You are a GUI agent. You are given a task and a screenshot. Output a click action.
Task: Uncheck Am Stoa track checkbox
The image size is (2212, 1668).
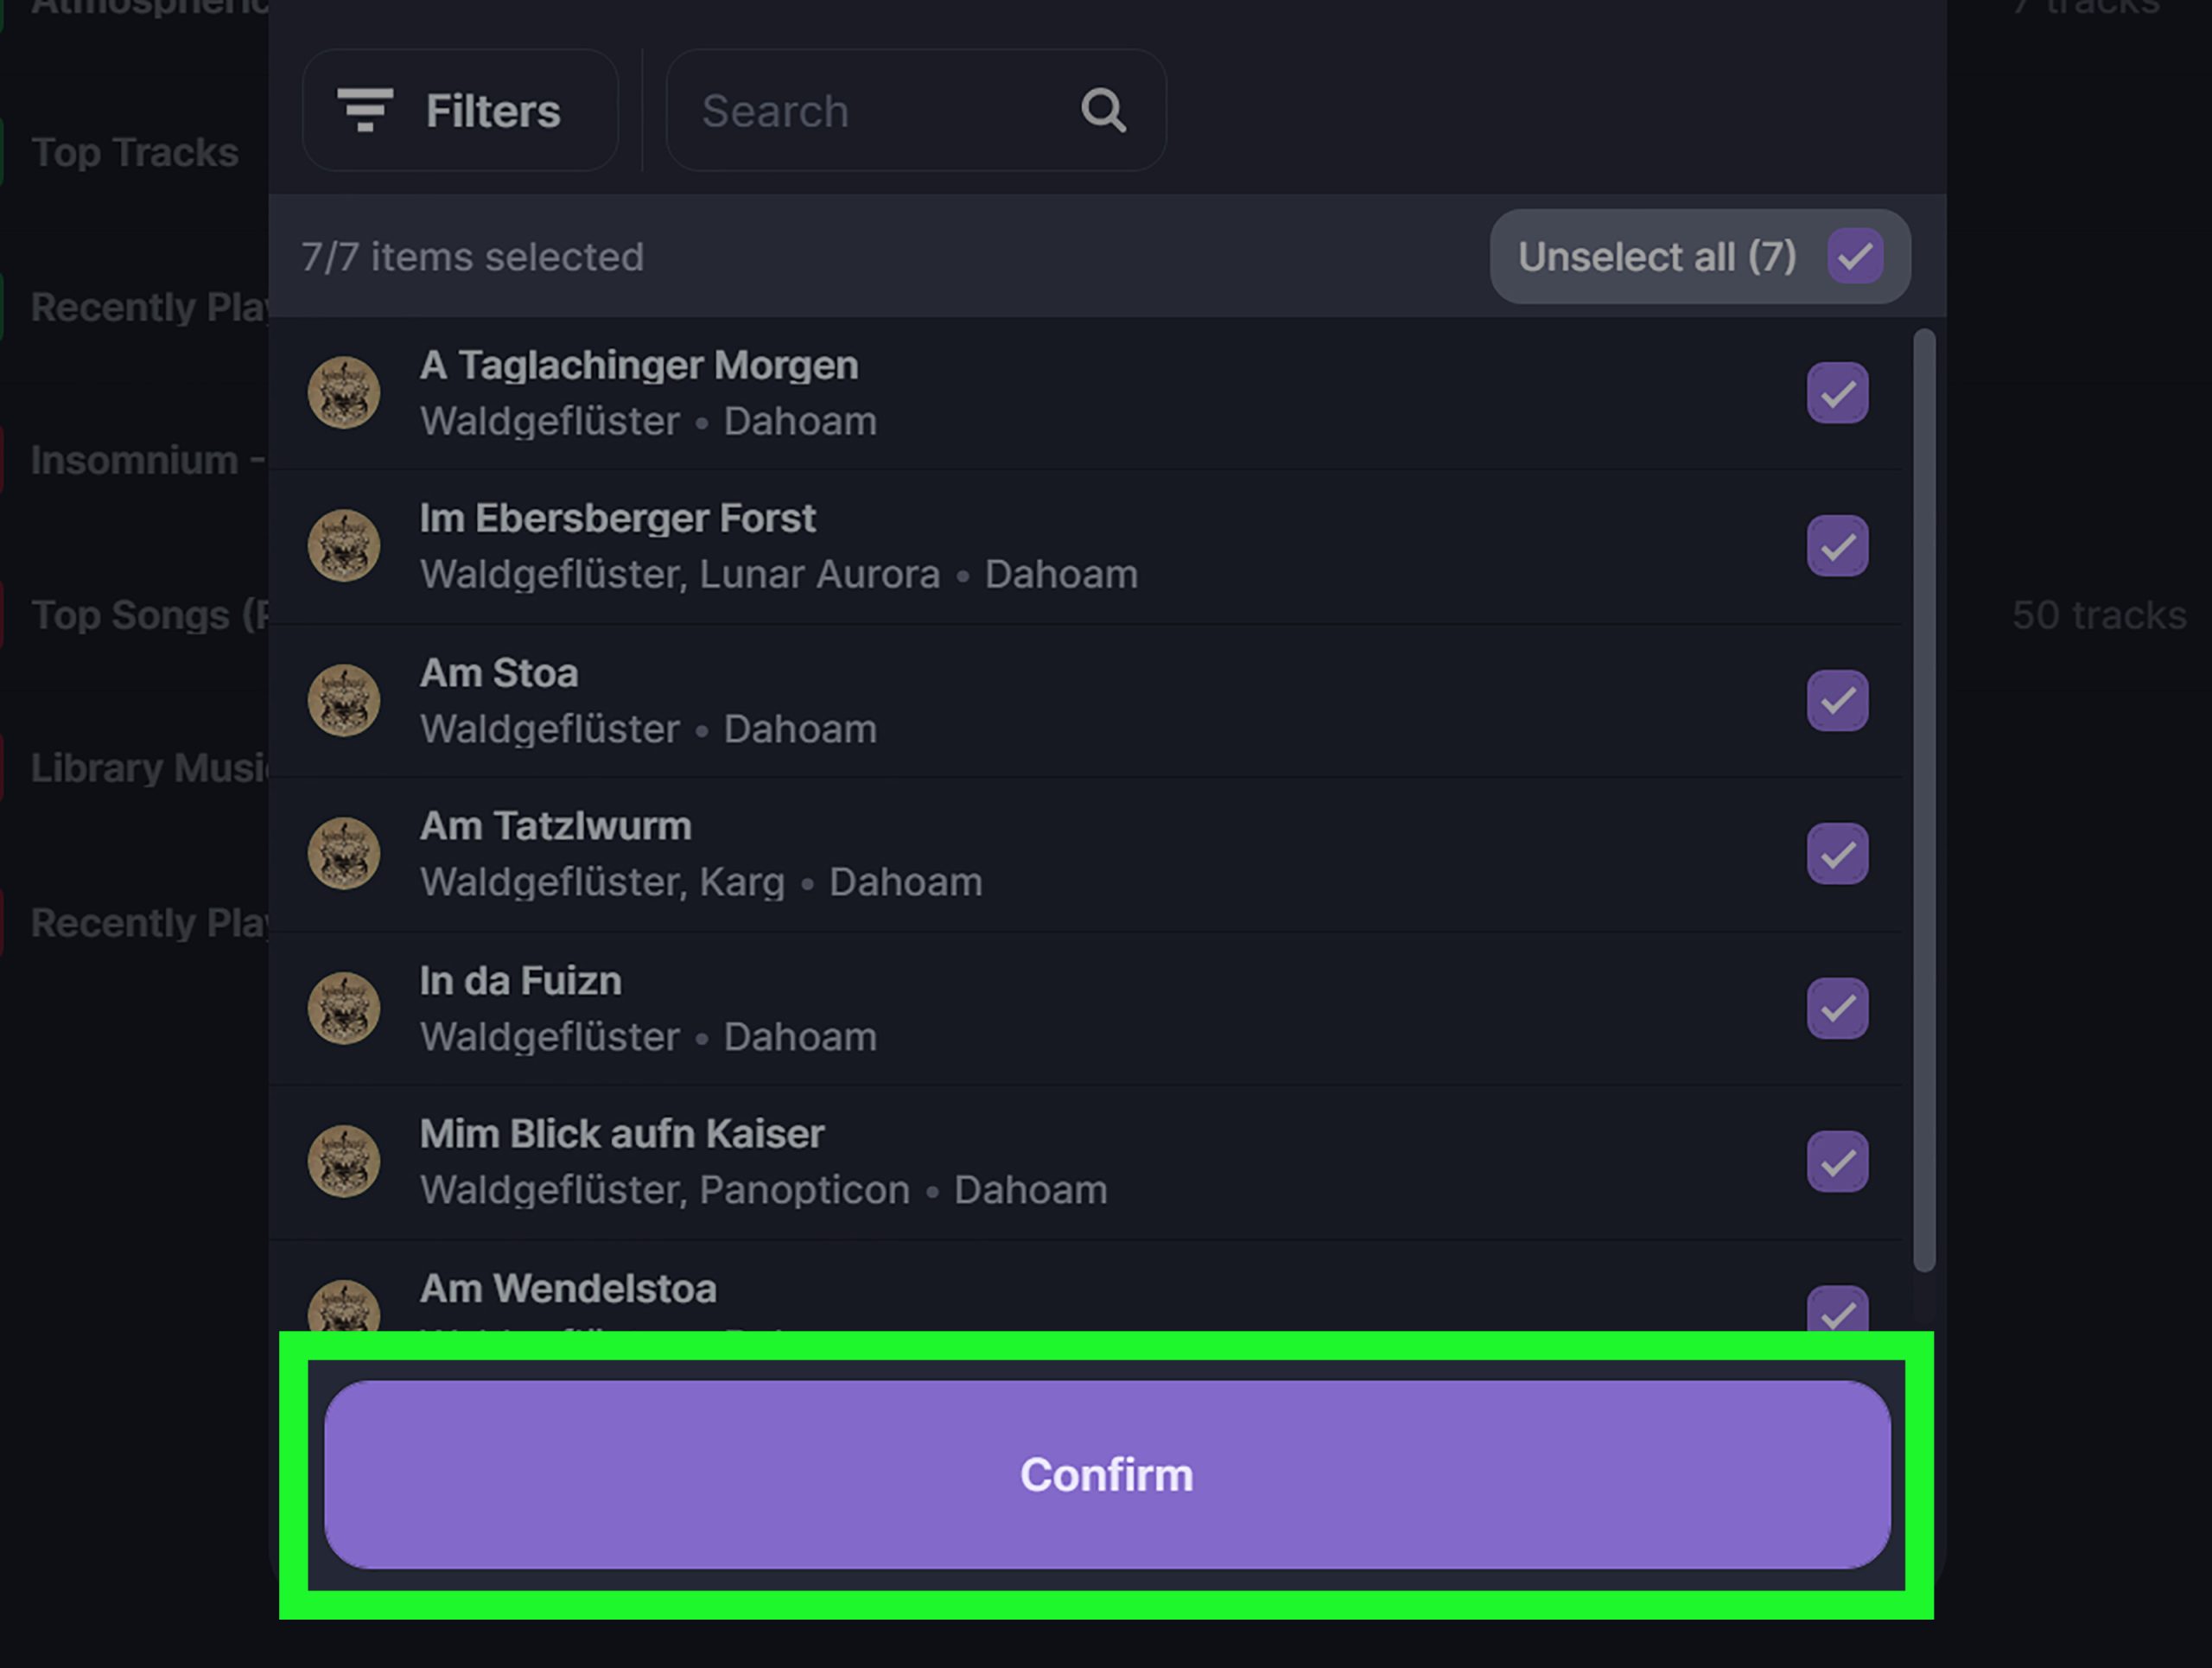1837,700
